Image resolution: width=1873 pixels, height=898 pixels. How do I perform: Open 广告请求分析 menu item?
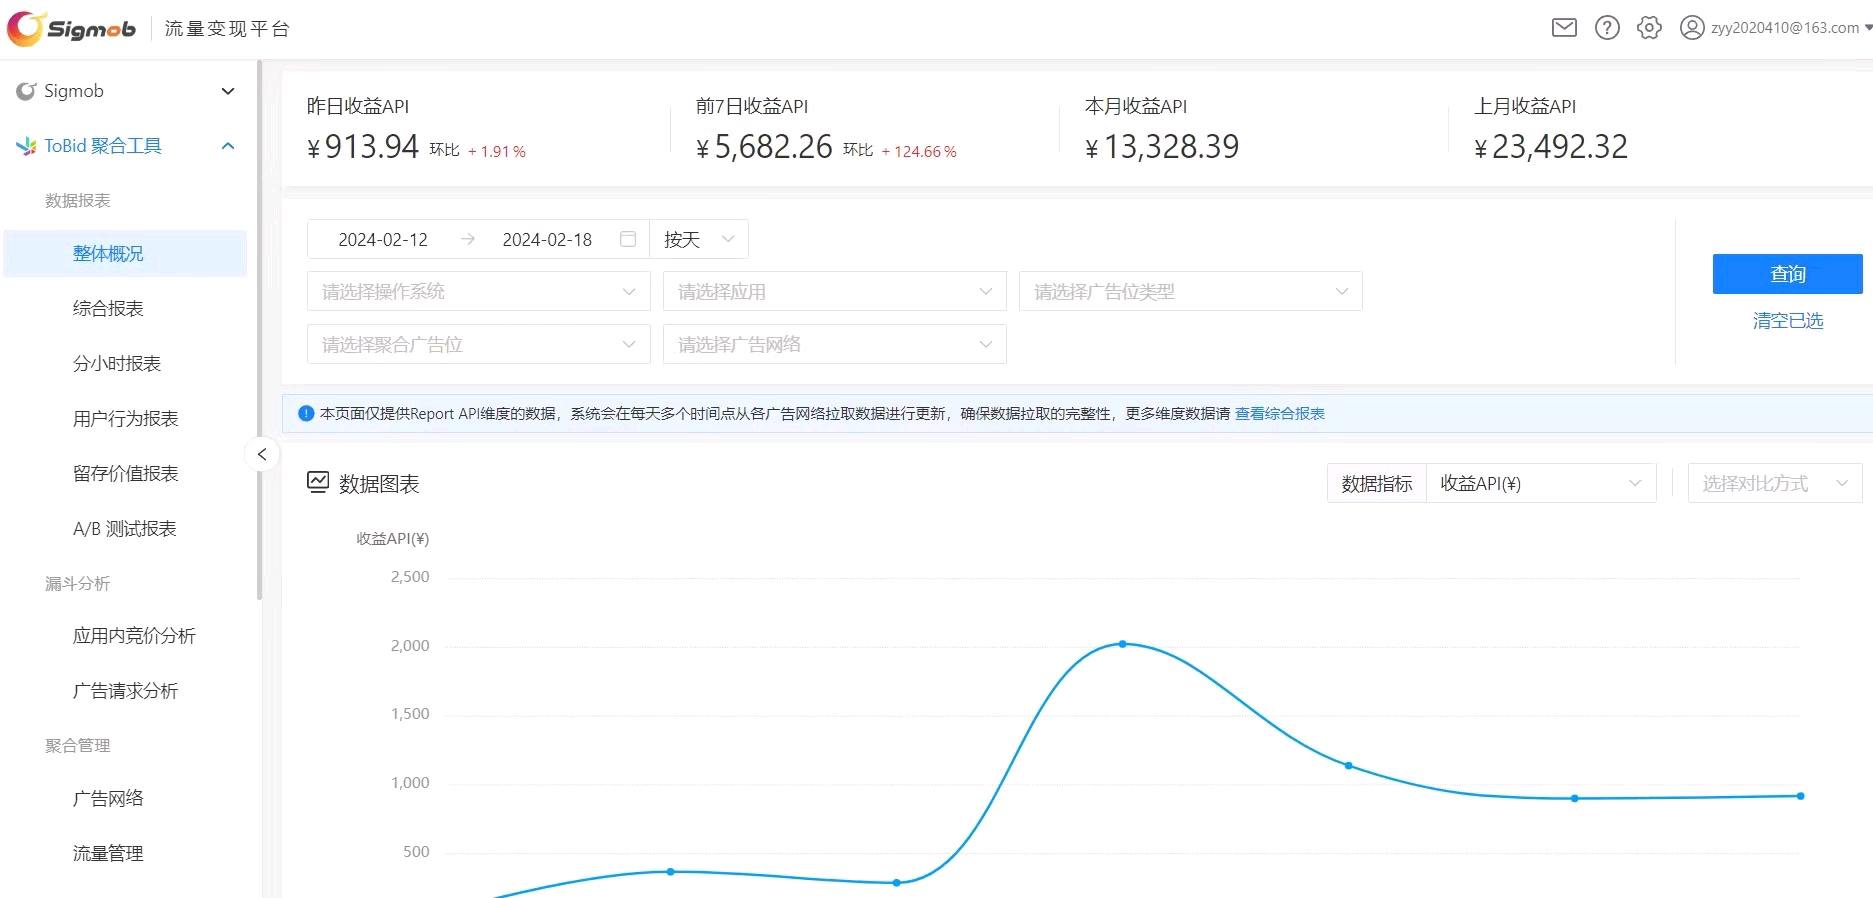[125, 691]
